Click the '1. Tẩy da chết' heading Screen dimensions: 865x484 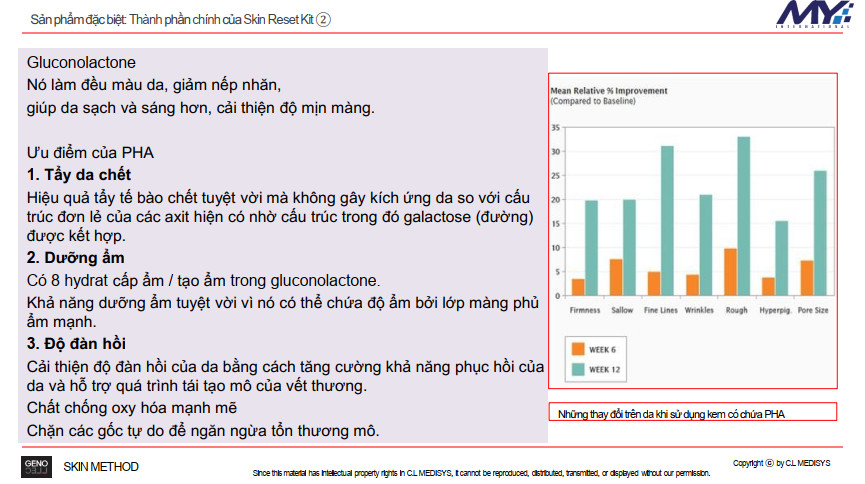[79, 175]
